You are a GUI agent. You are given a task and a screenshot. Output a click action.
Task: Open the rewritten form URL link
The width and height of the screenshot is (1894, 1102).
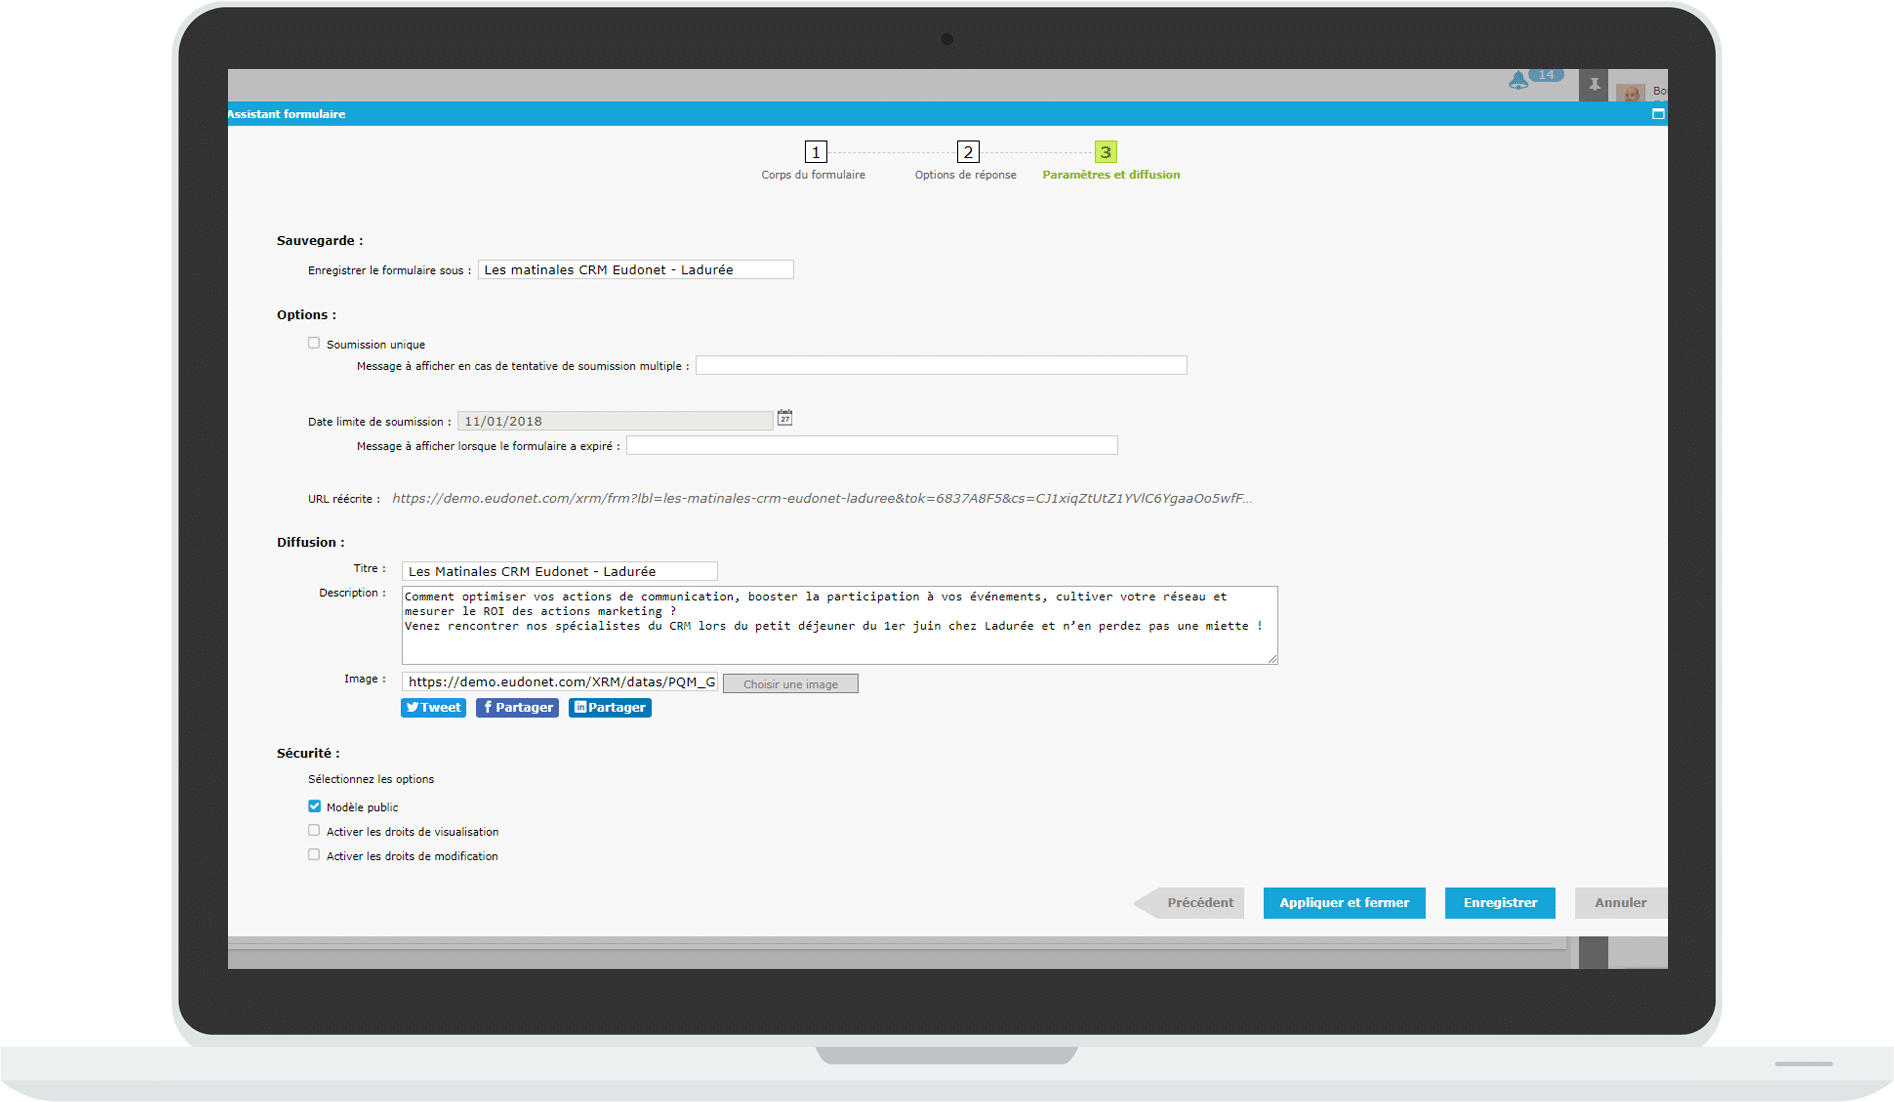821,498
